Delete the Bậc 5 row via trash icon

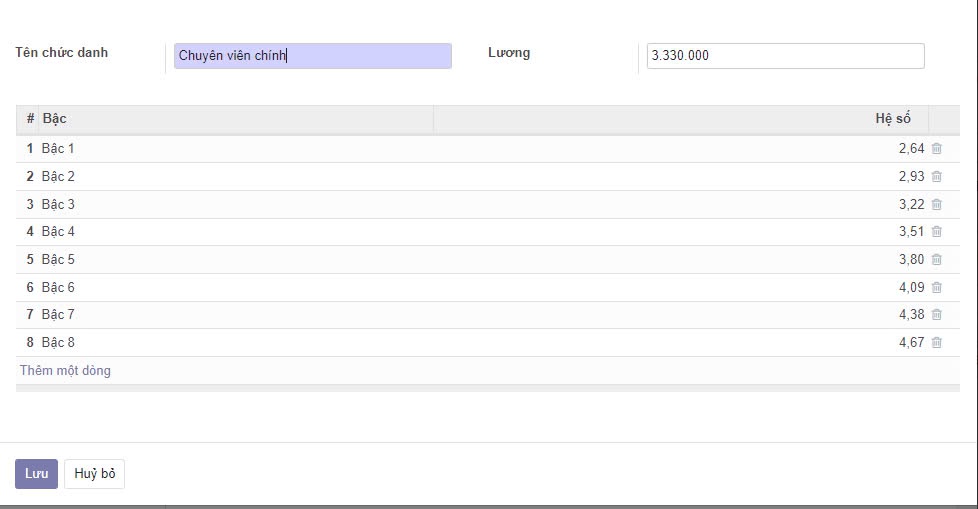[936, 260]
